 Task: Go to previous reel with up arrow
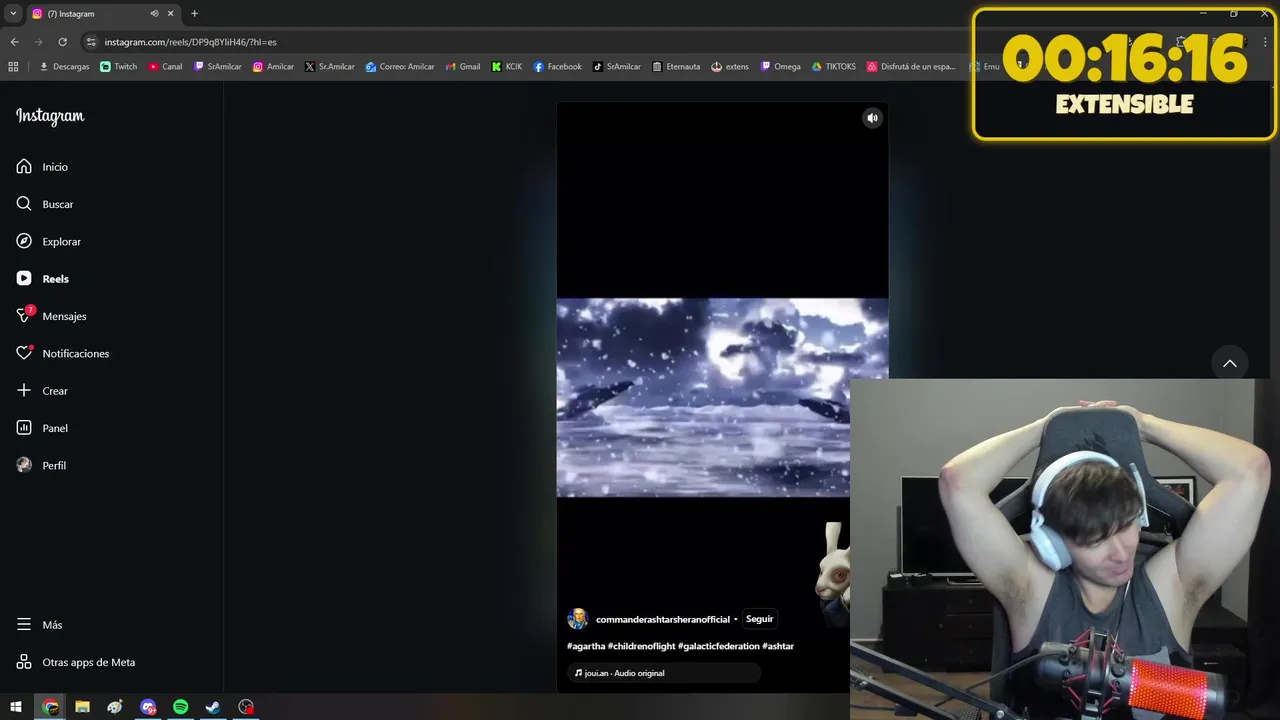[x=1230, y=363]
